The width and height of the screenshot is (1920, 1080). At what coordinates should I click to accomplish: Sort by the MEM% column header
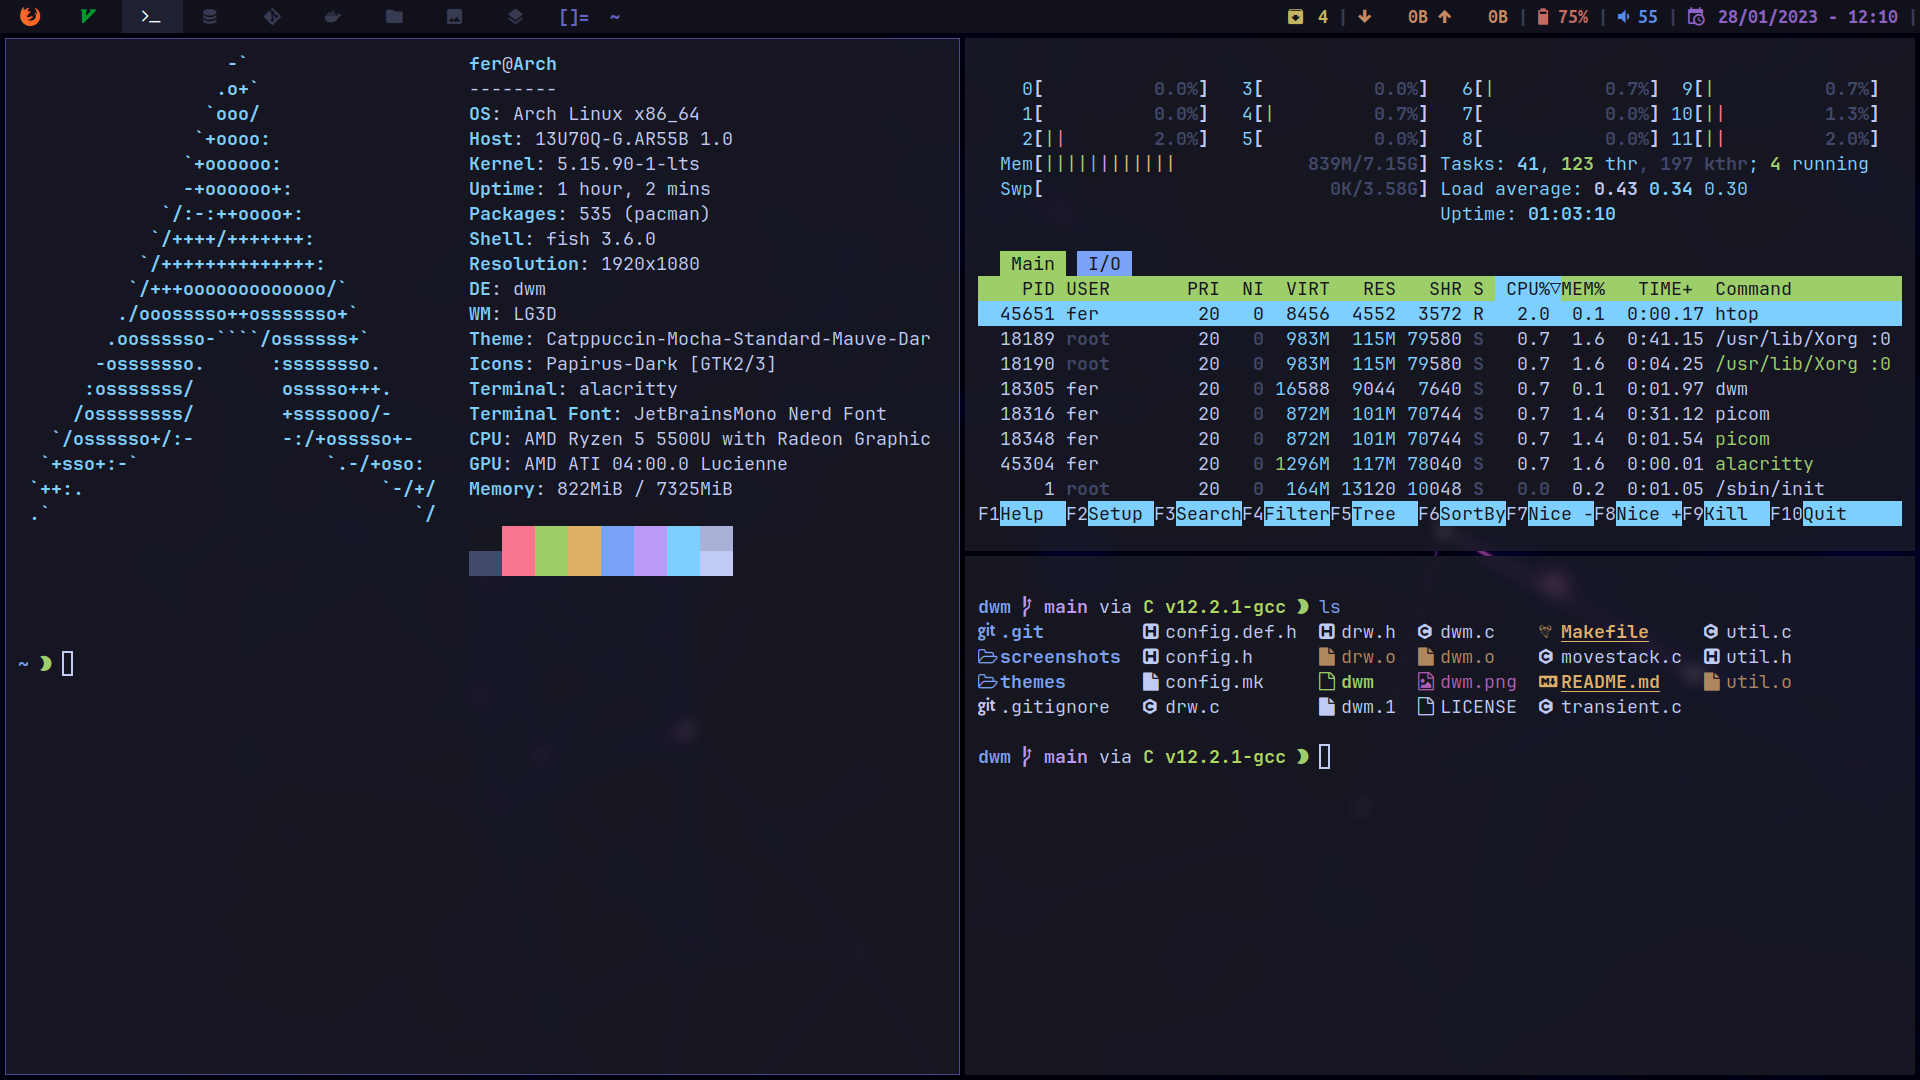(1583, 289)
